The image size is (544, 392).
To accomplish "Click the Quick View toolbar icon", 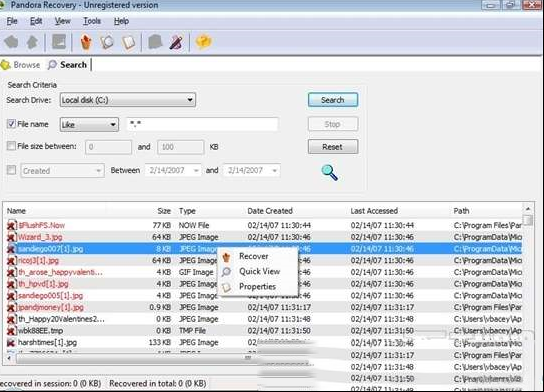I will (x=107, y=42).
